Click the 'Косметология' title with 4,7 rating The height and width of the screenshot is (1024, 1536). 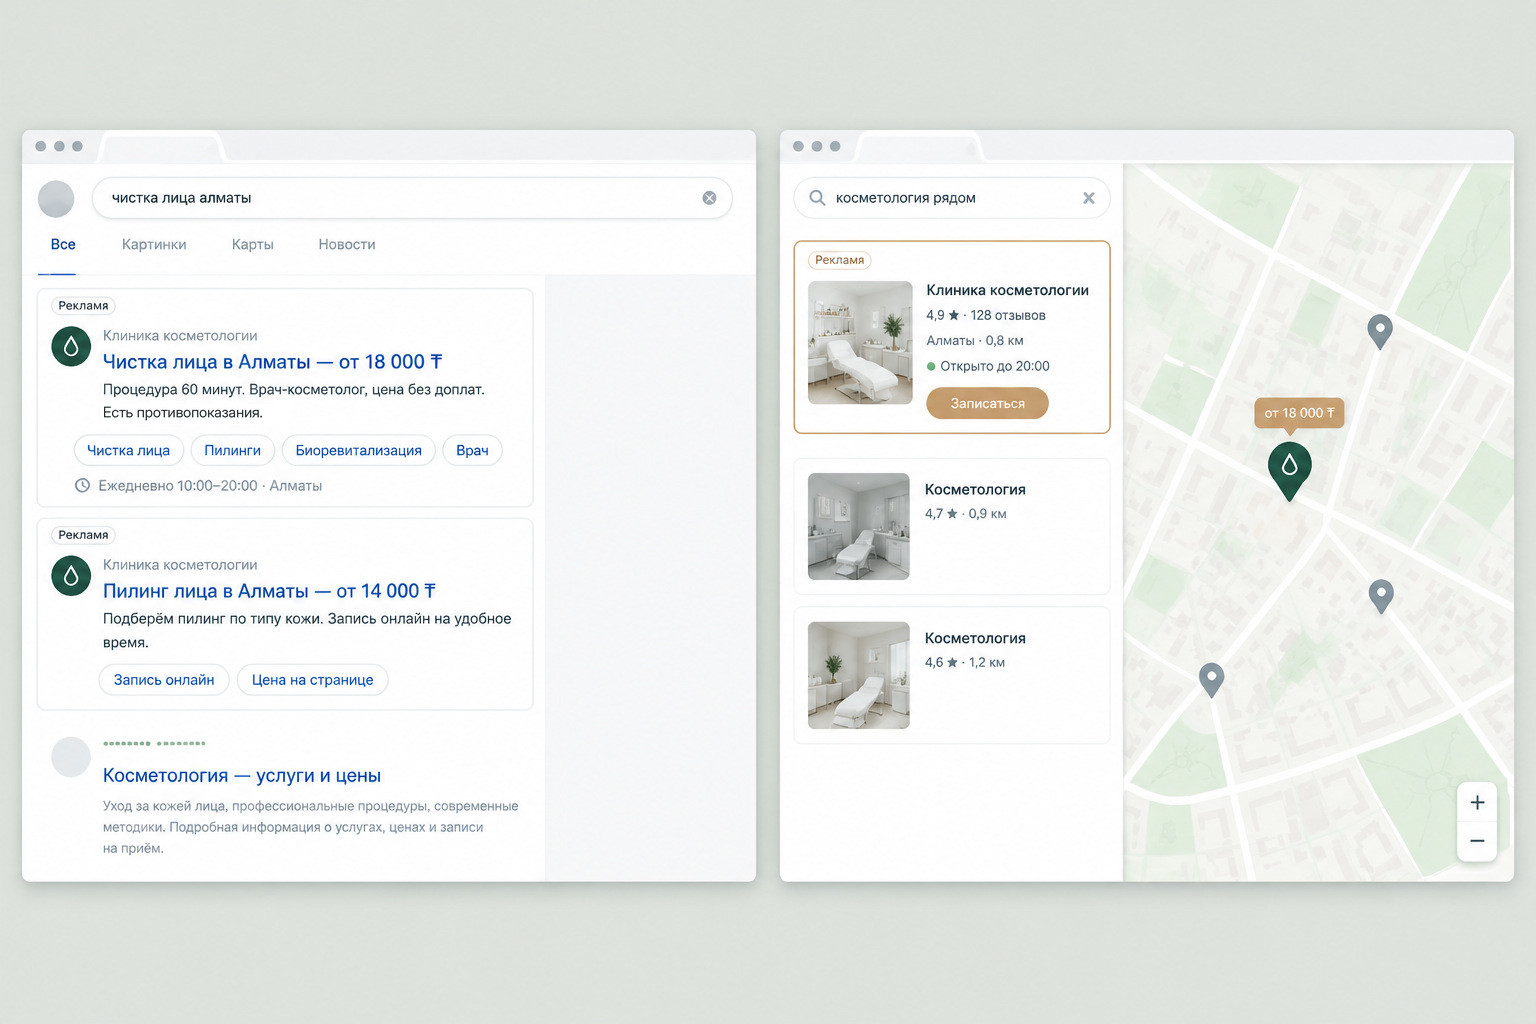coord(975,489)
